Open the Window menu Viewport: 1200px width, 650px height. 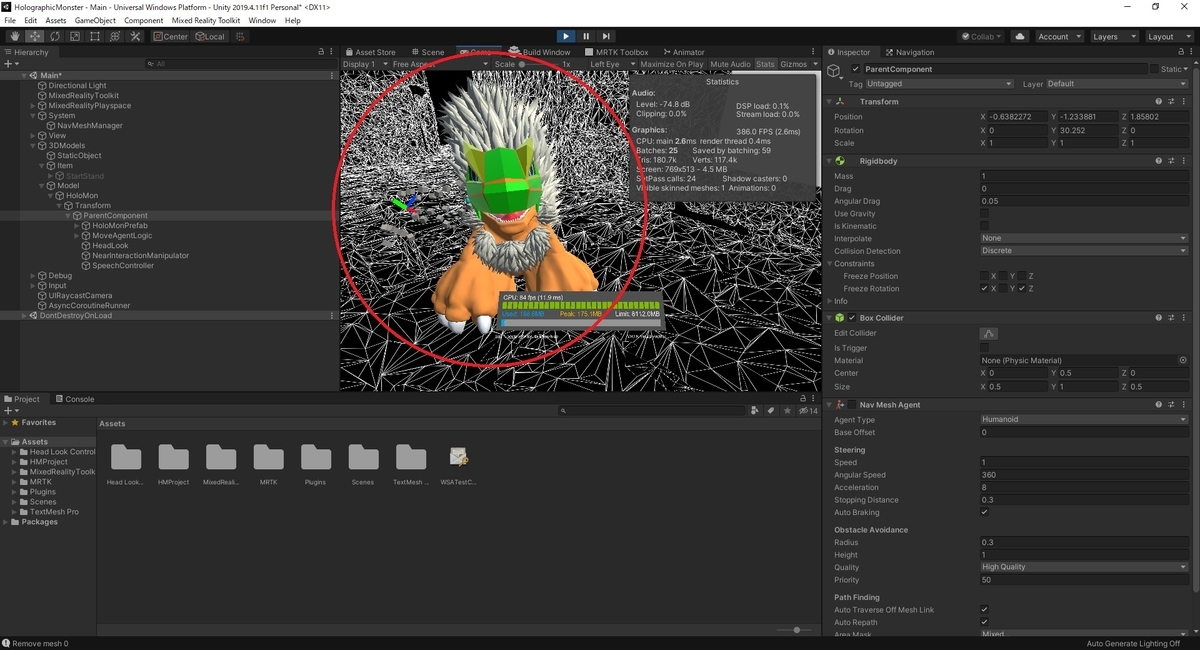[x=262, y=20]
